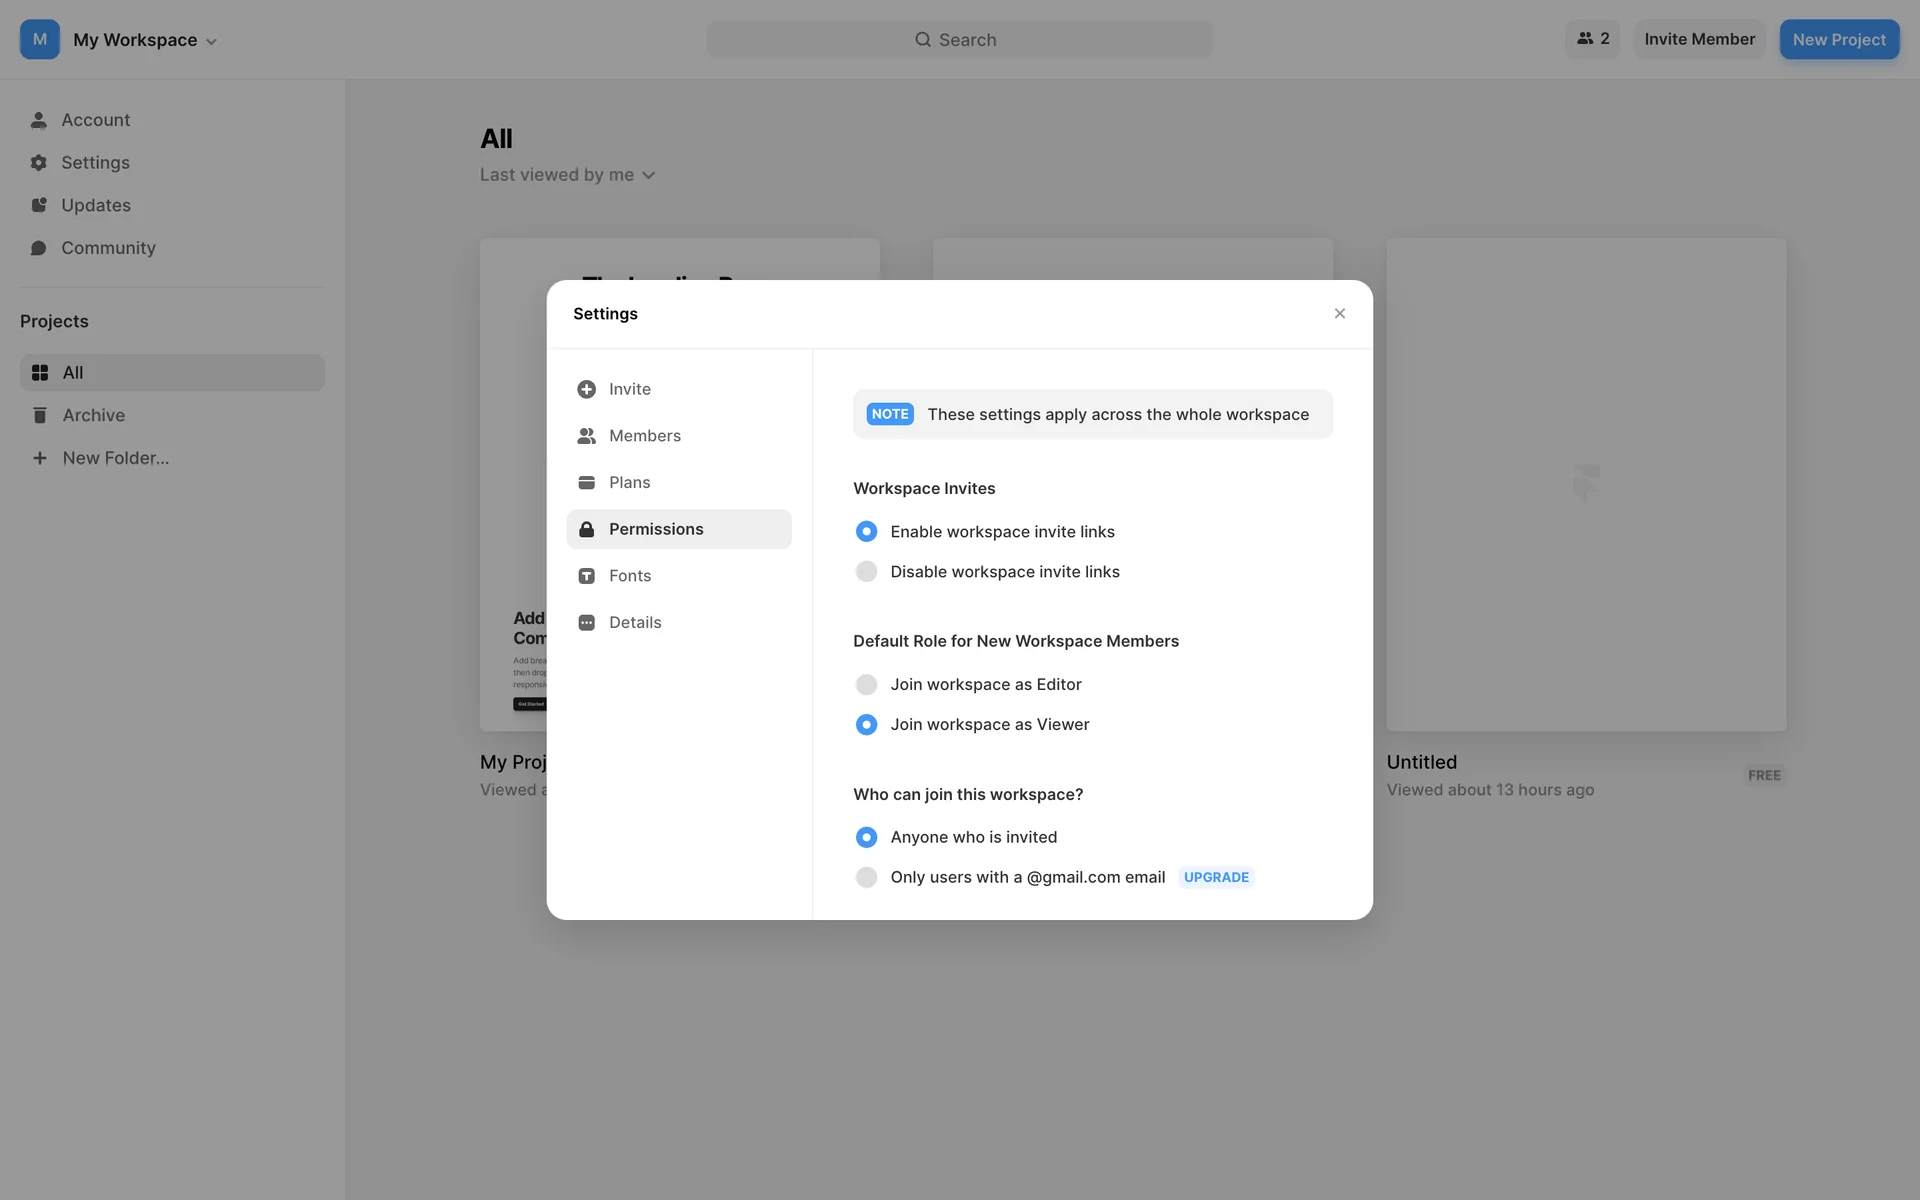Click the members count icon showing 2

pyautogui.click(x=1592, y=39)
